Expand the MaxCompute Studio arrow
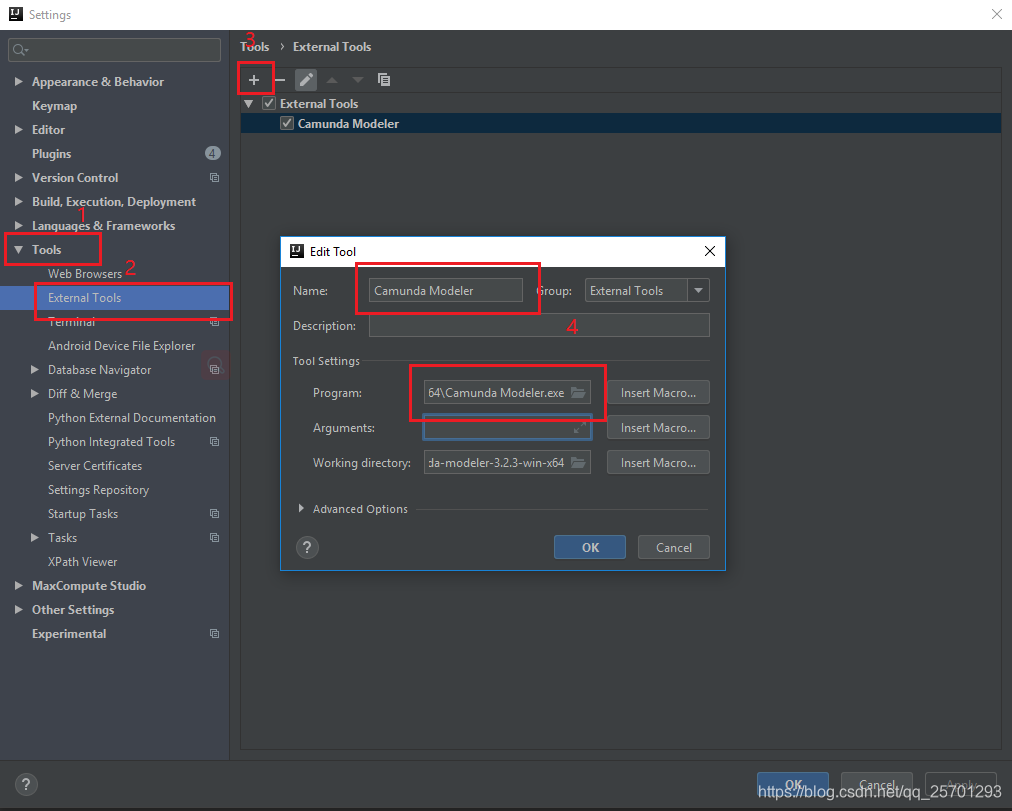 coord(19,586)
